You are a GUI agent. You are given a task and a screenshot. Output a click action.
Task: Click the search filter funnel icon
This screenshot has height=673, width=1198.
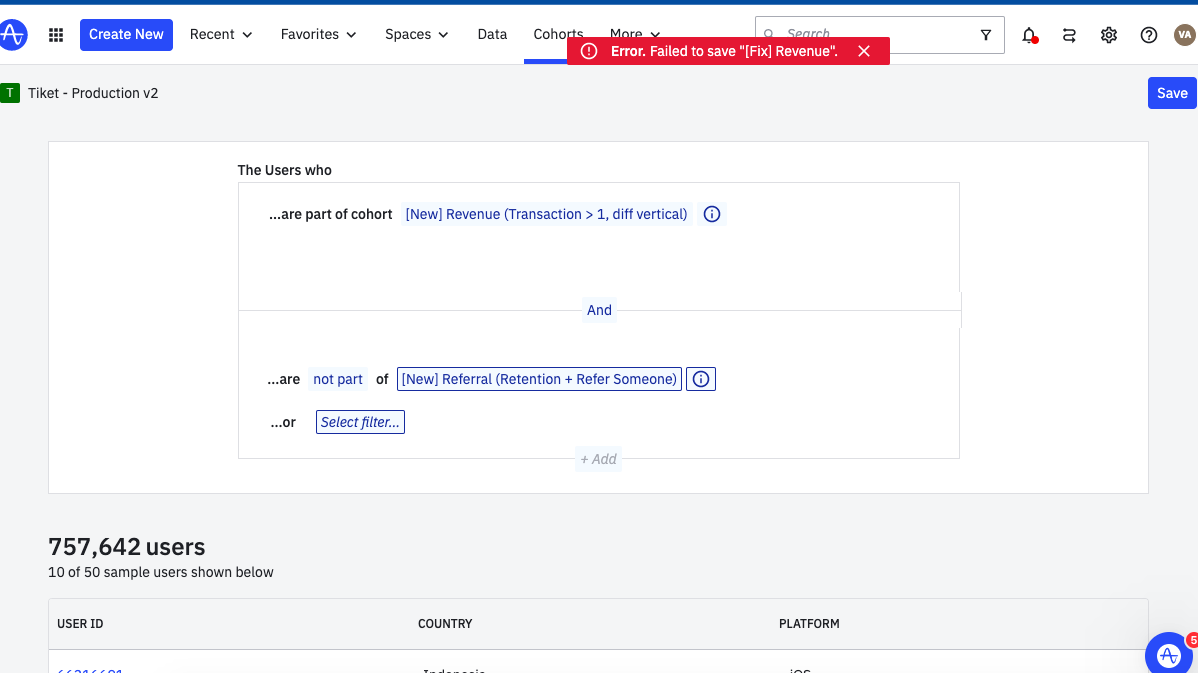click(986, 34)
